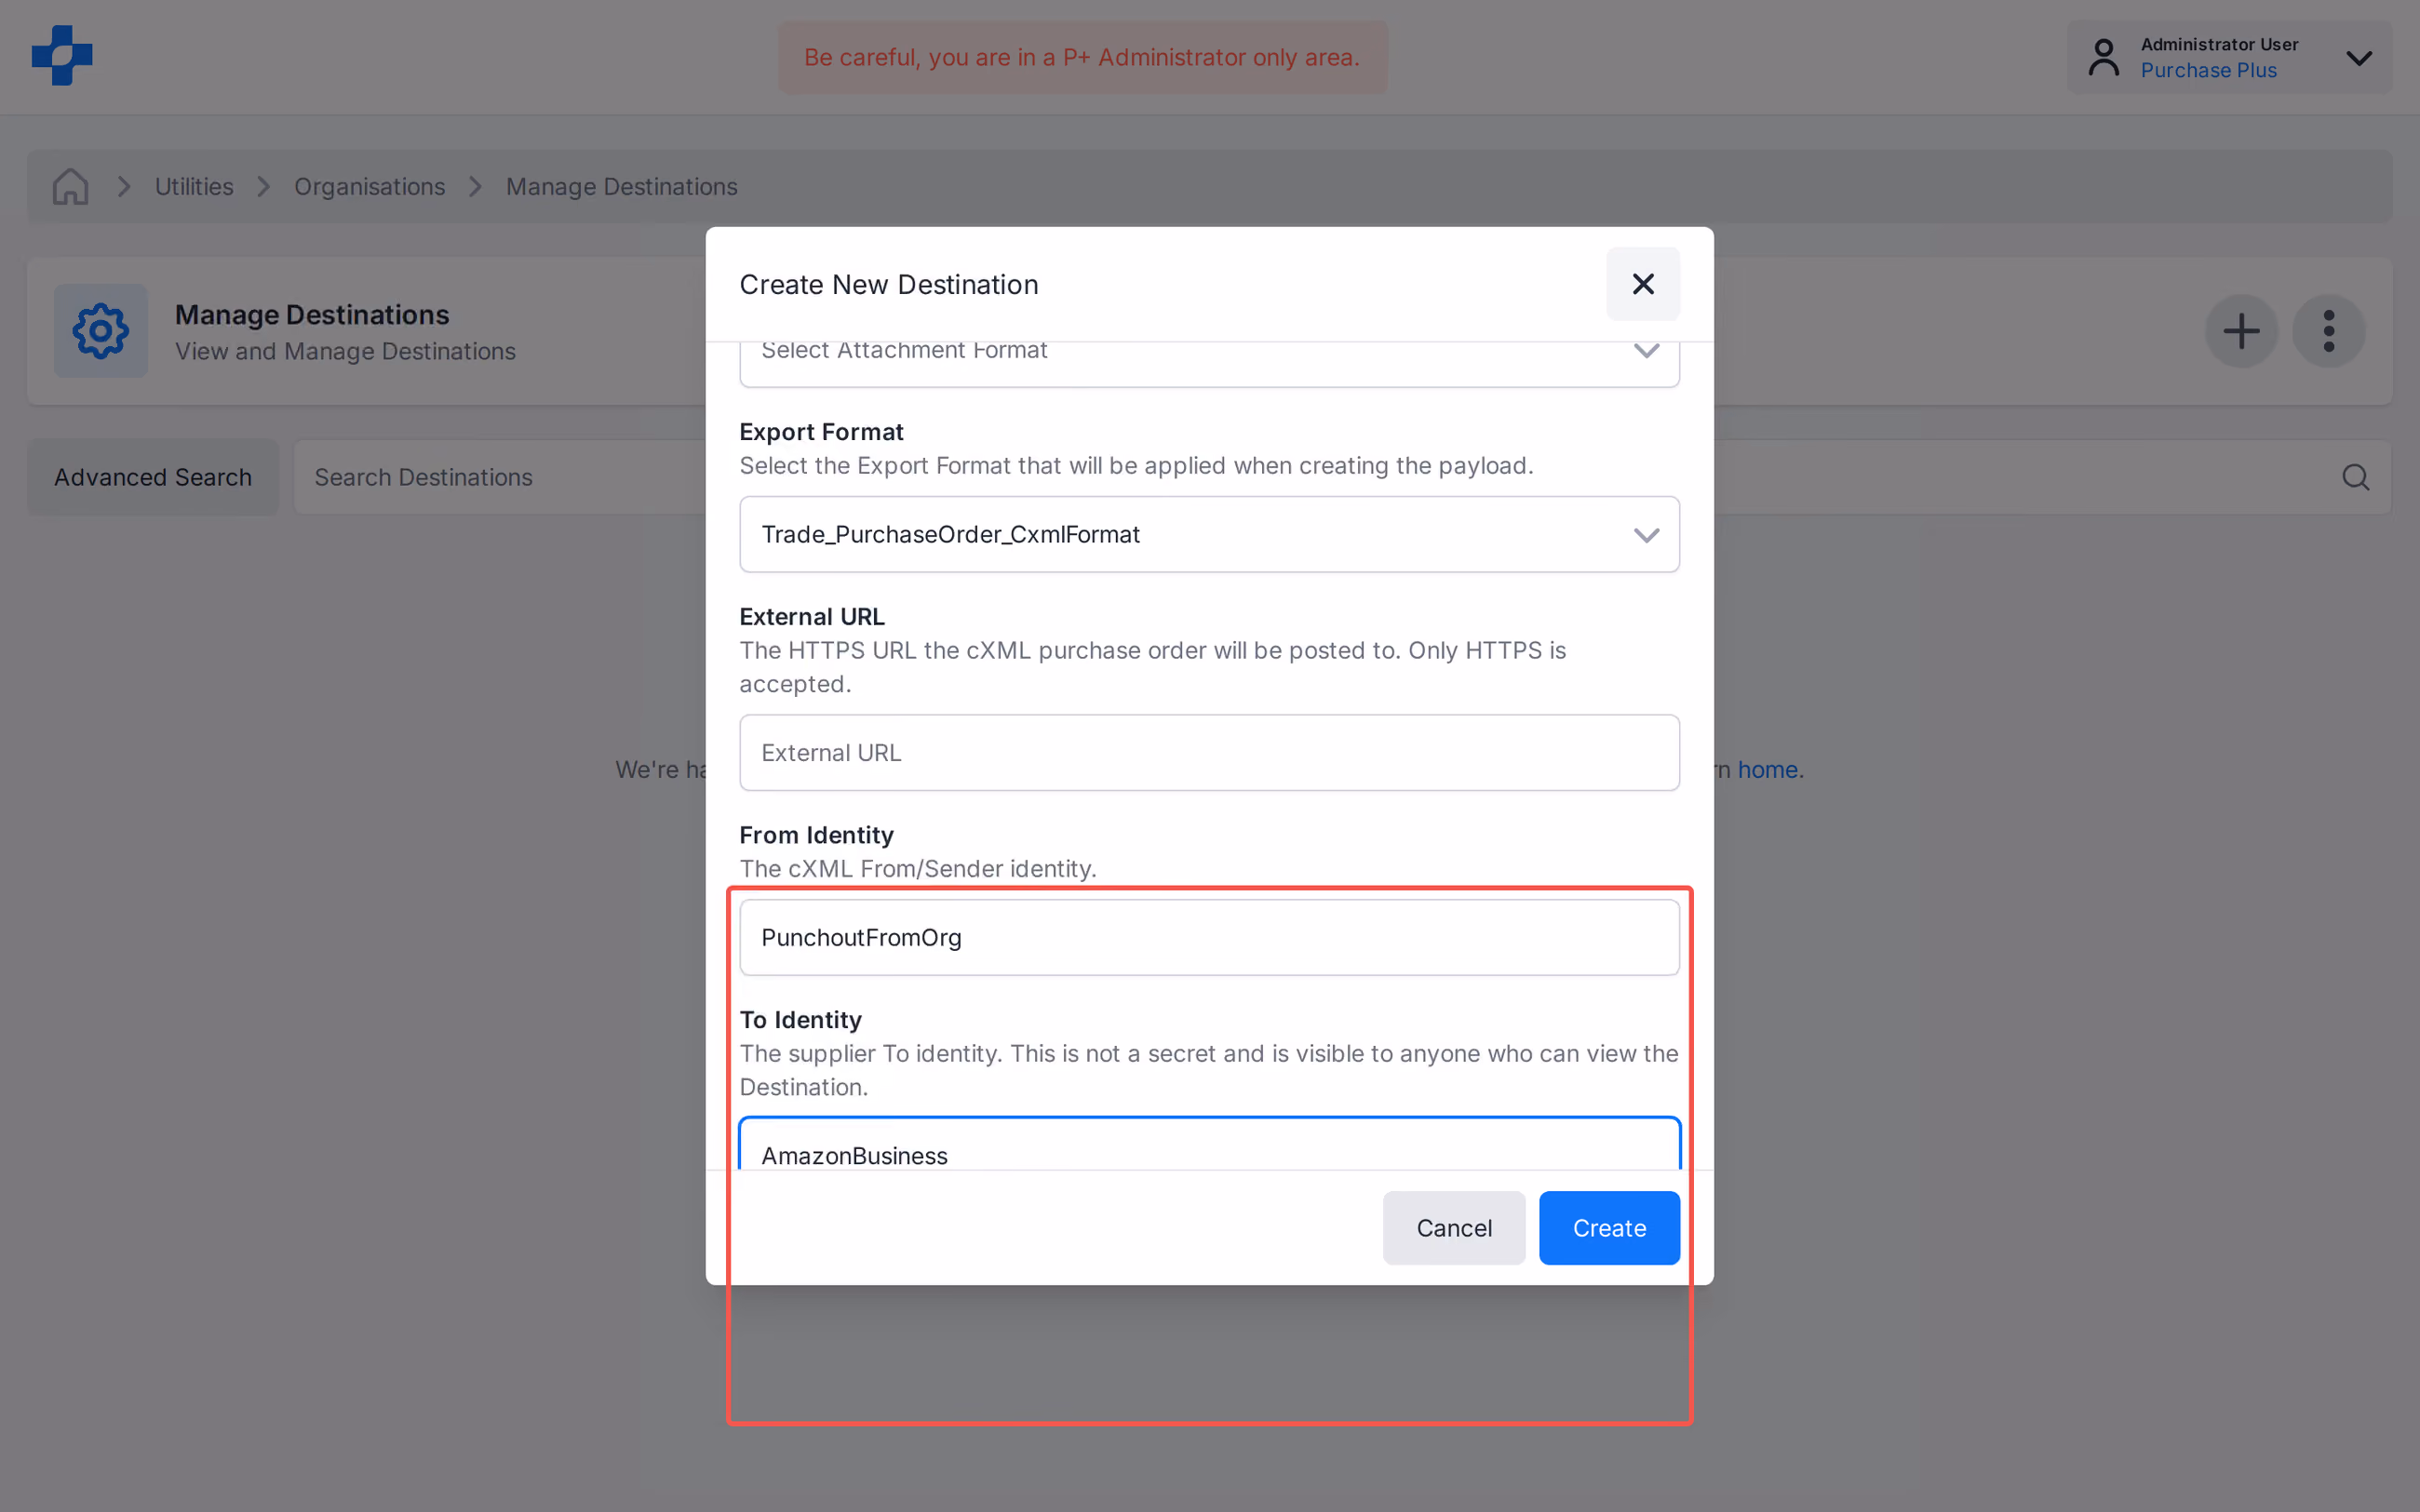Open the three-dot more options menu

click(x=2329, y=331)
